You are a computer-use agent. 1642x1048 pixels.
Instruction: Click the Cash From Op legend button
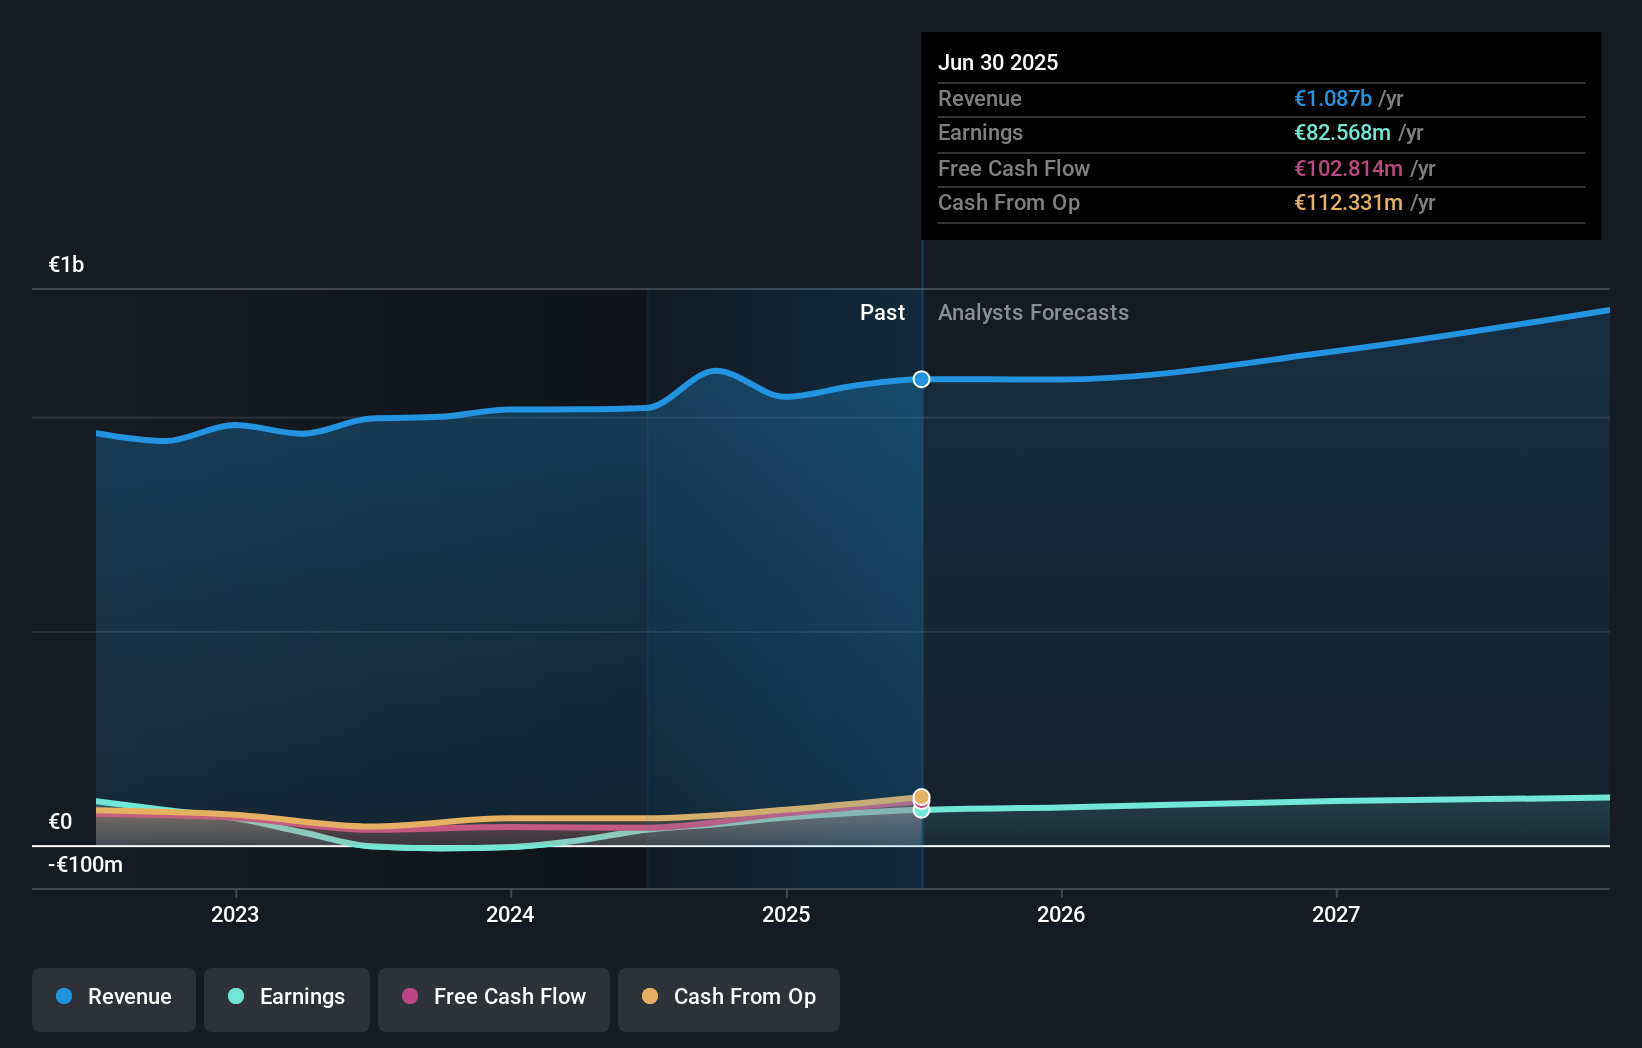pos(728,999)
